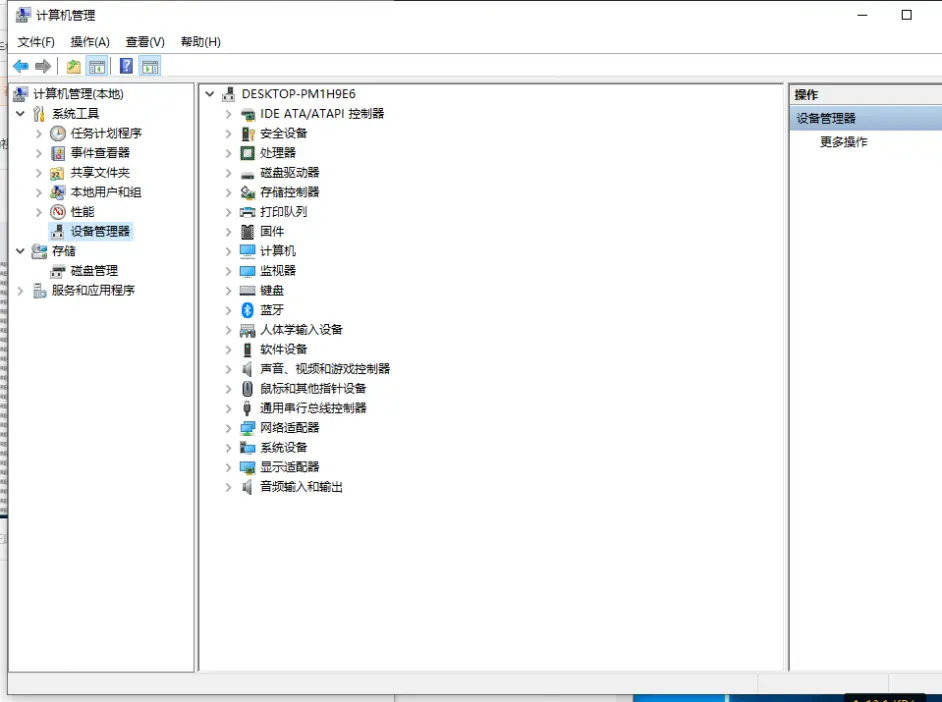Select the 安全设备 device label
The height and width of the screenshot is (702, 942).
[284, 133]
